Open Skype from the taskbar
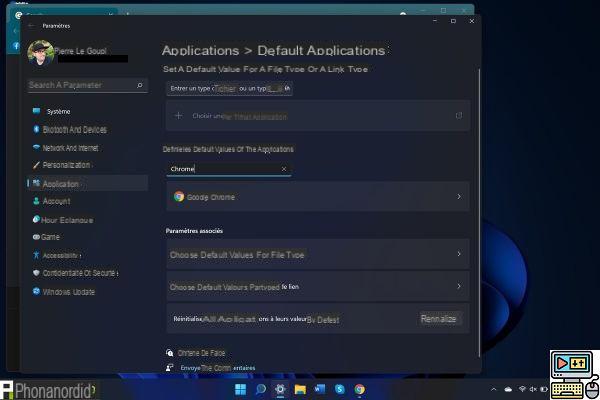The height and width of the screenshot is (400, 600). 339,389
